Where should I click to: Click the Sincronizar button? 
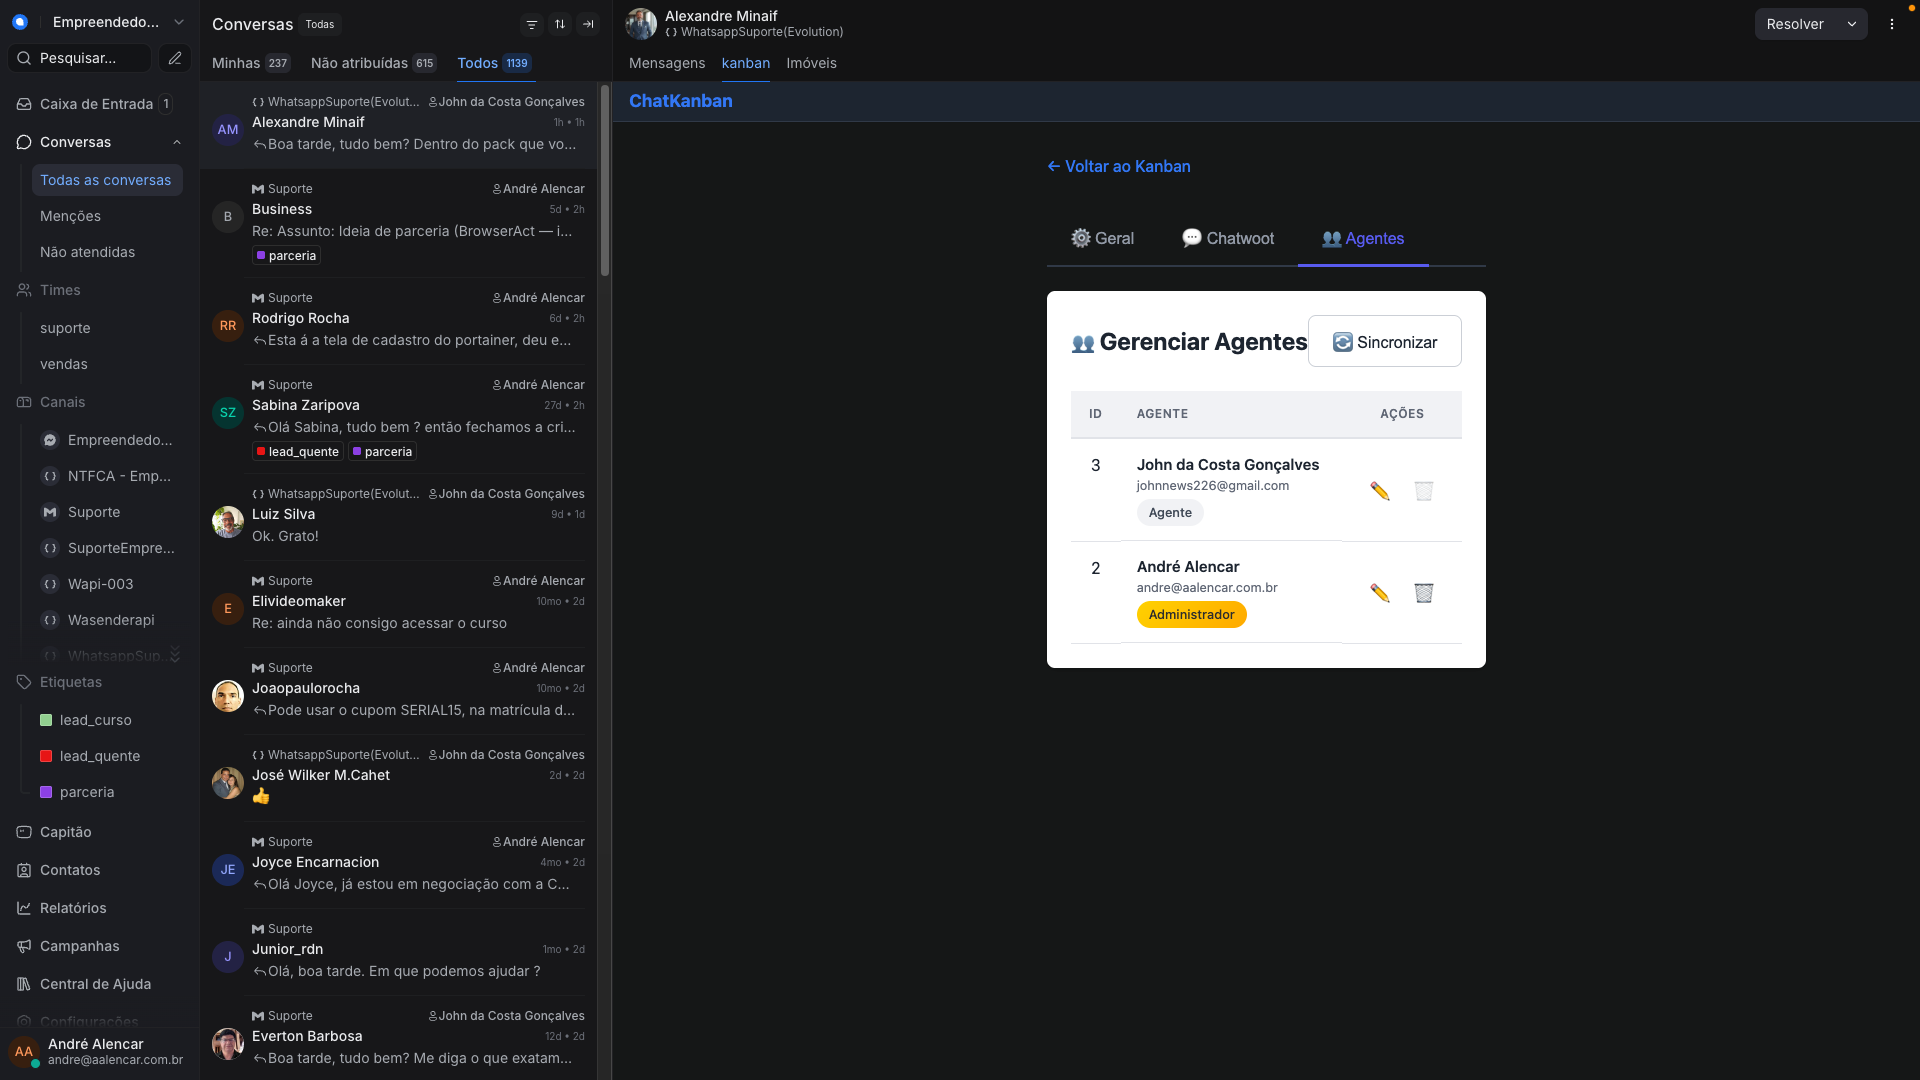point(1385,341)
